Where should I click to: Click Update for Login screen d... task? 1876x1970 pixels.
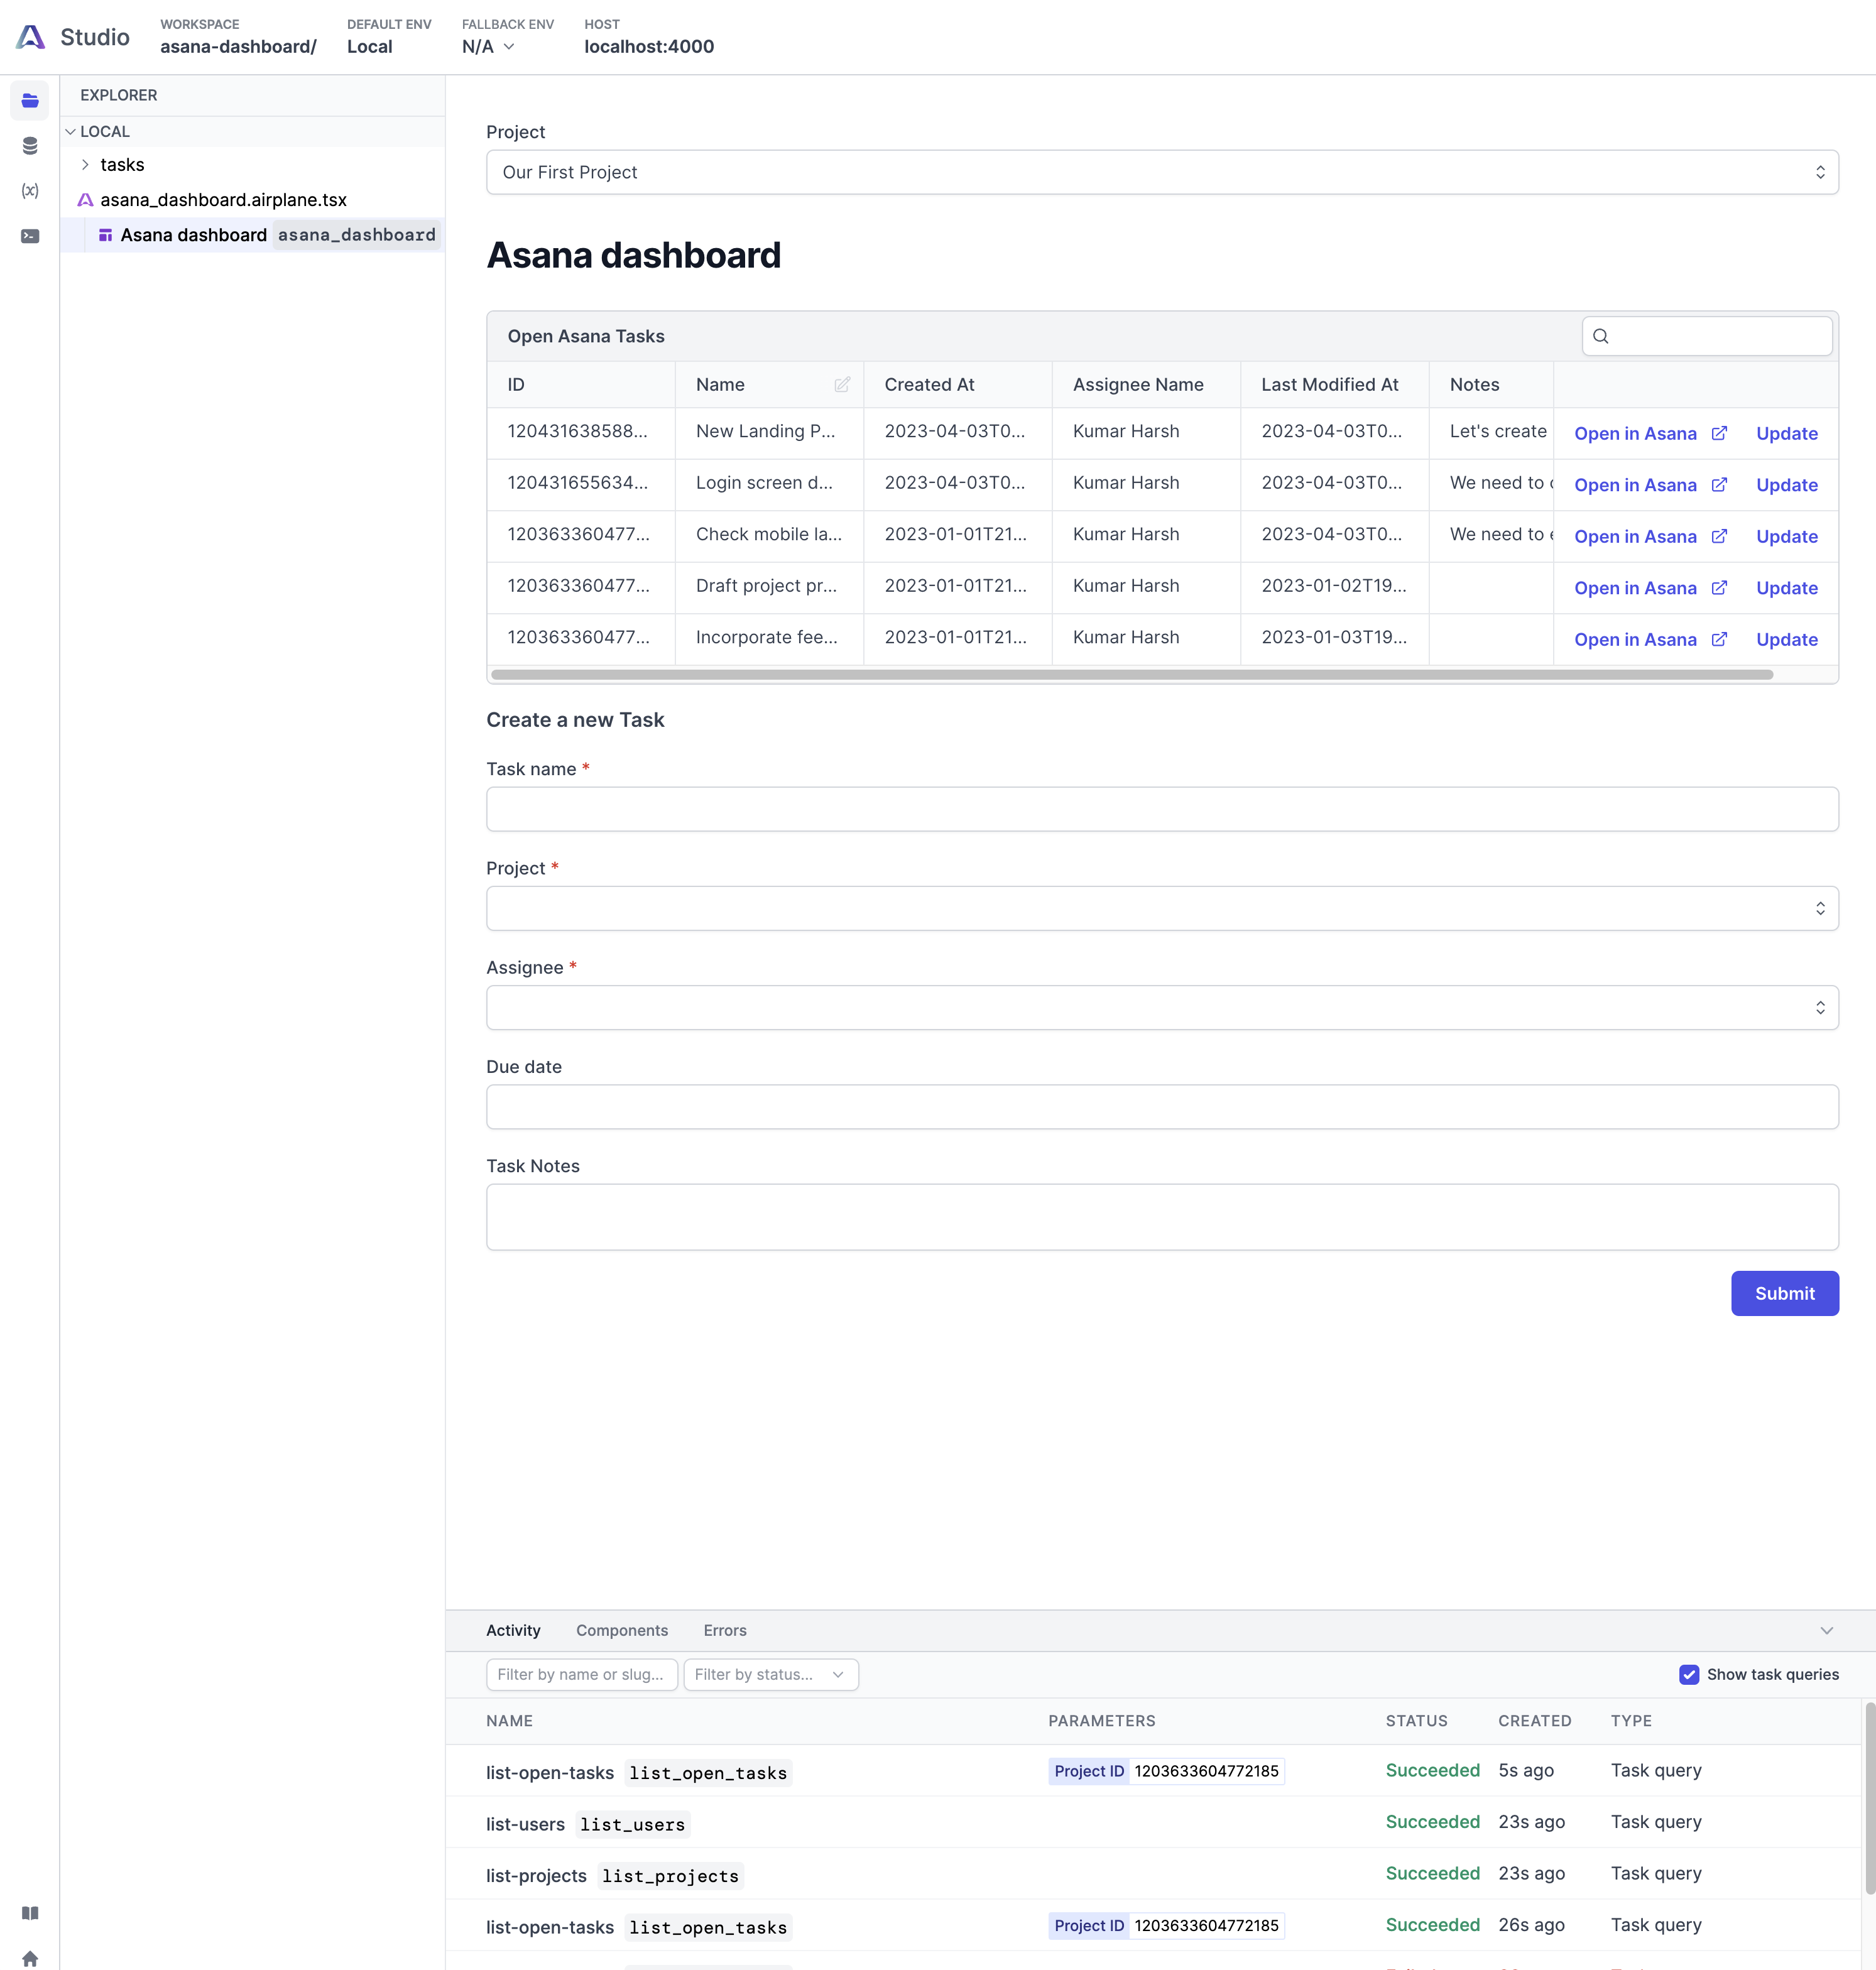1787,485
